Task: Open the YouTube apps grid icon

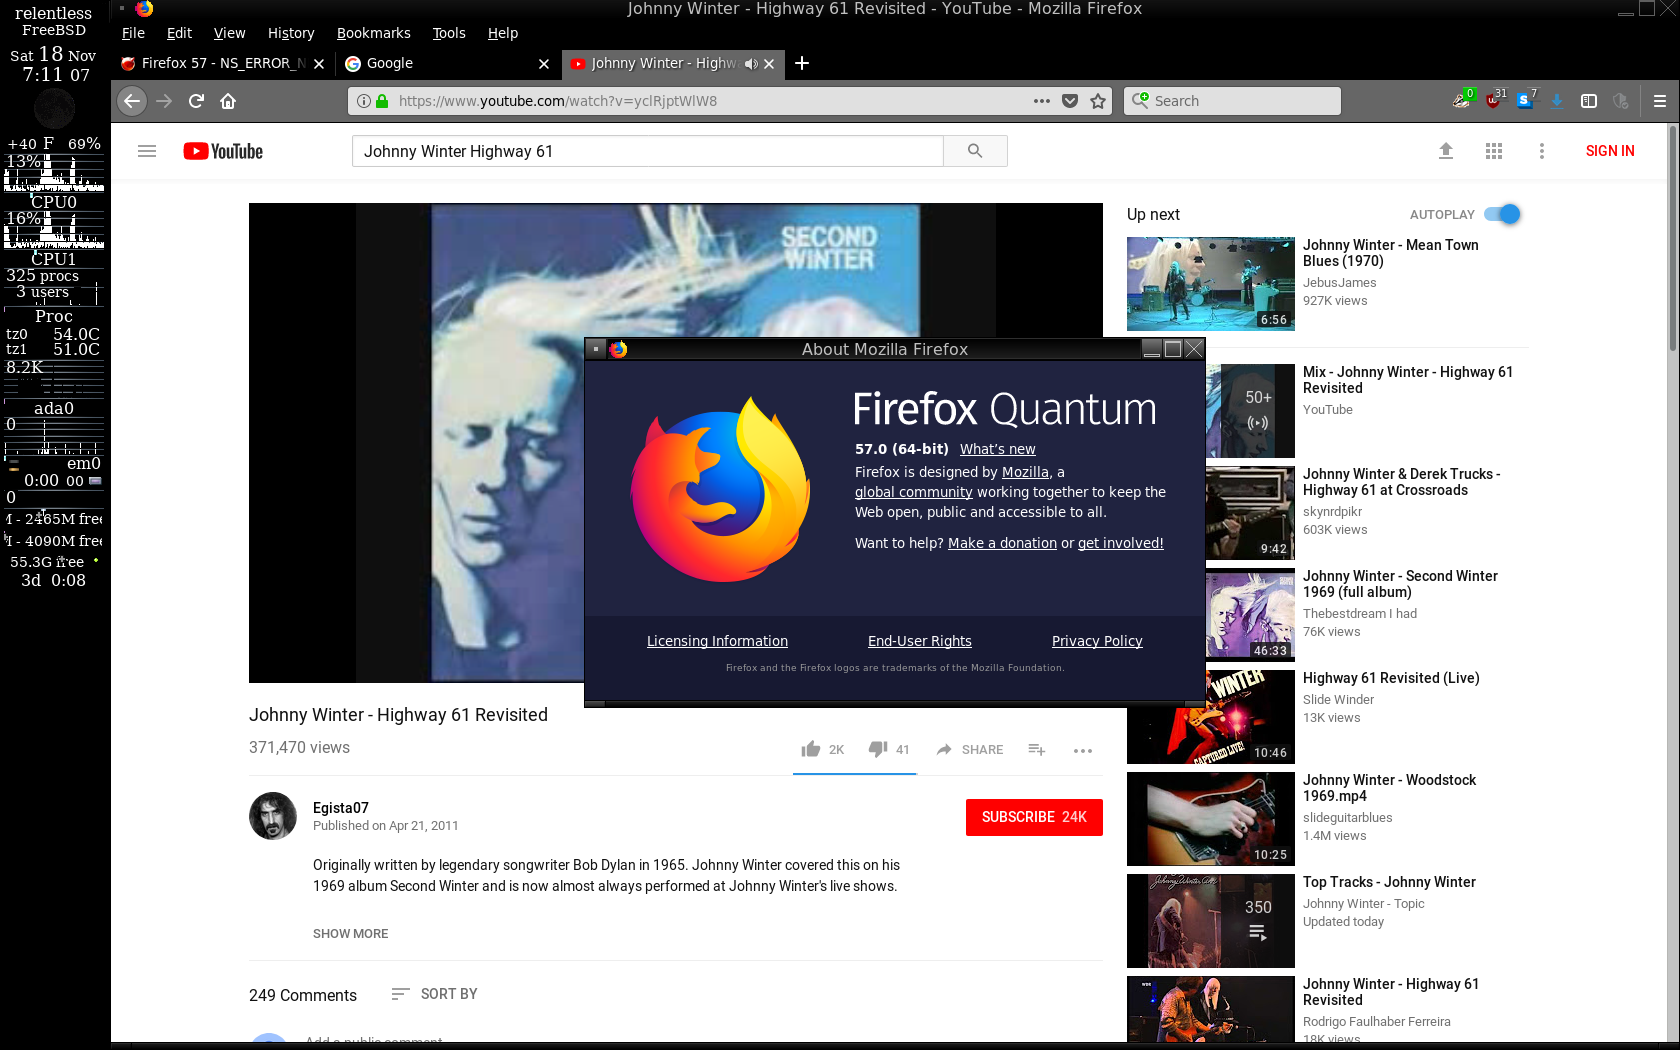Action: tap(1494, 151)
